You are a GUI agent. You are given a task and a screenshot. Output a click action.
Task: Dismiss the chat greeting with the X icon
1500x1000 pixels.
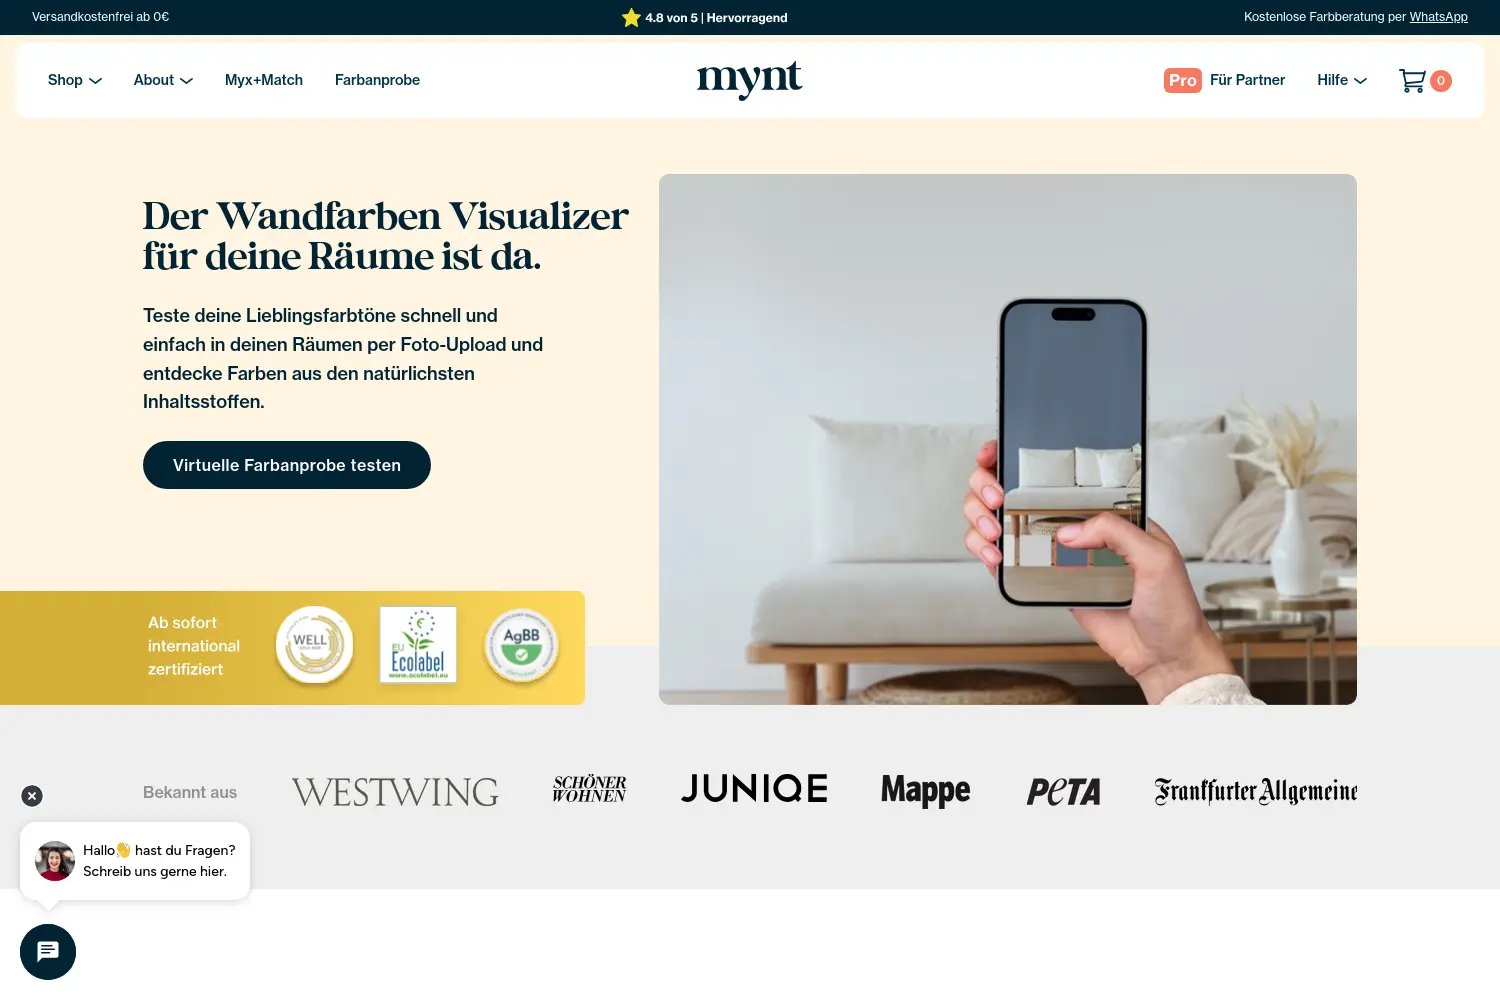point(32,796)
